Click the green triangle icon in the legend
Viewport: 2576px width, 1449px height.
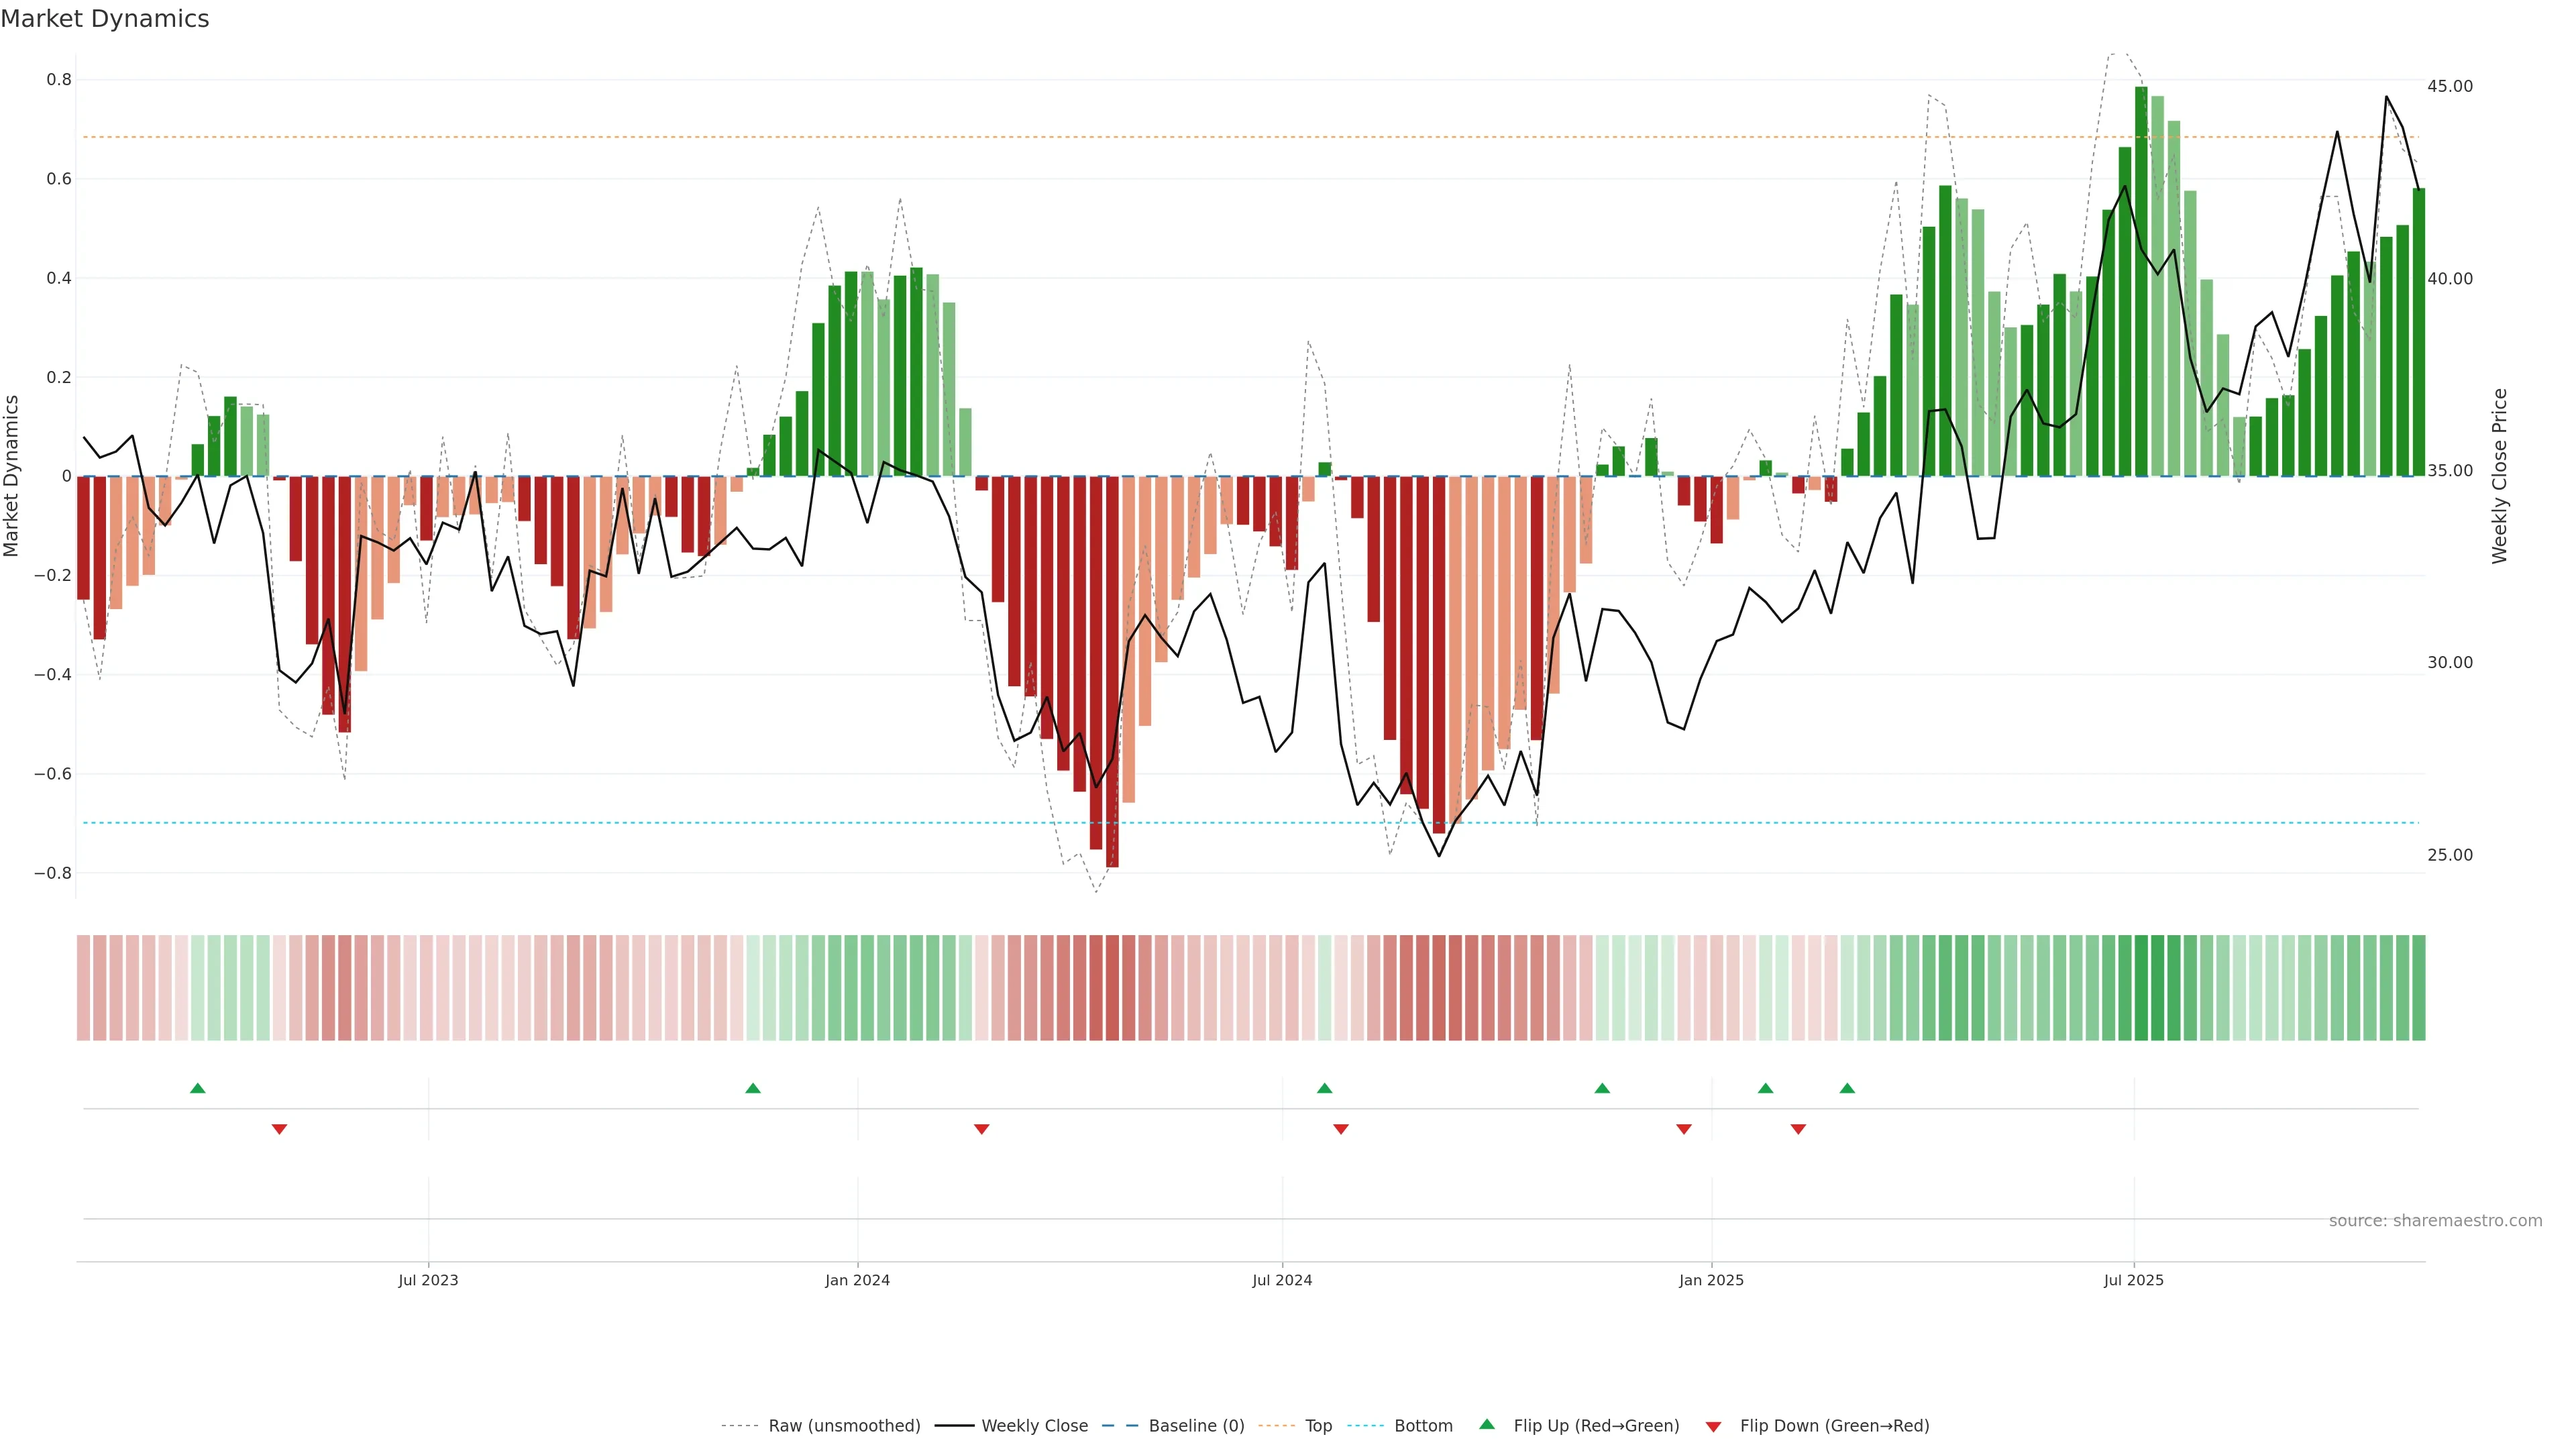click(1487, 1424)
